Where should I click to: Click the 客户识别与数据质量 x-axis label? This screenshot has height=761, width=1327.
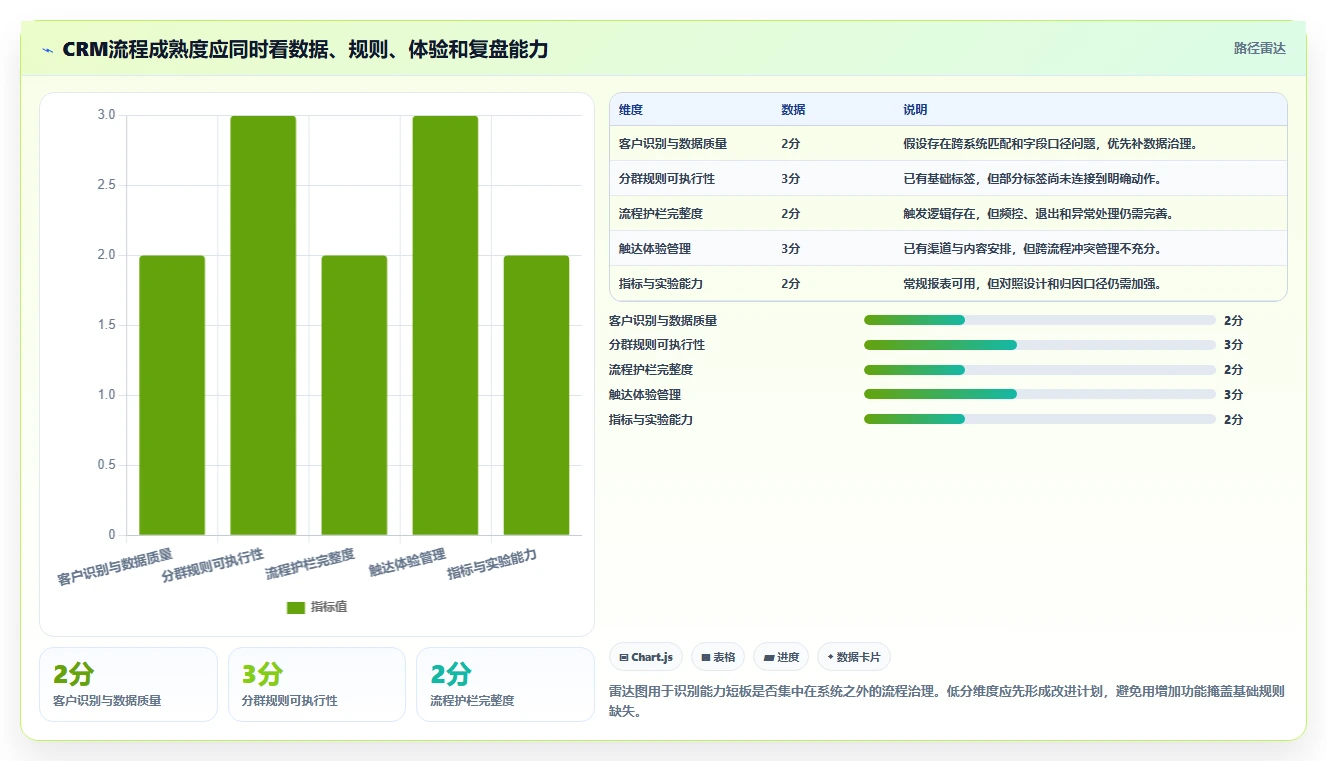point(115,567)
